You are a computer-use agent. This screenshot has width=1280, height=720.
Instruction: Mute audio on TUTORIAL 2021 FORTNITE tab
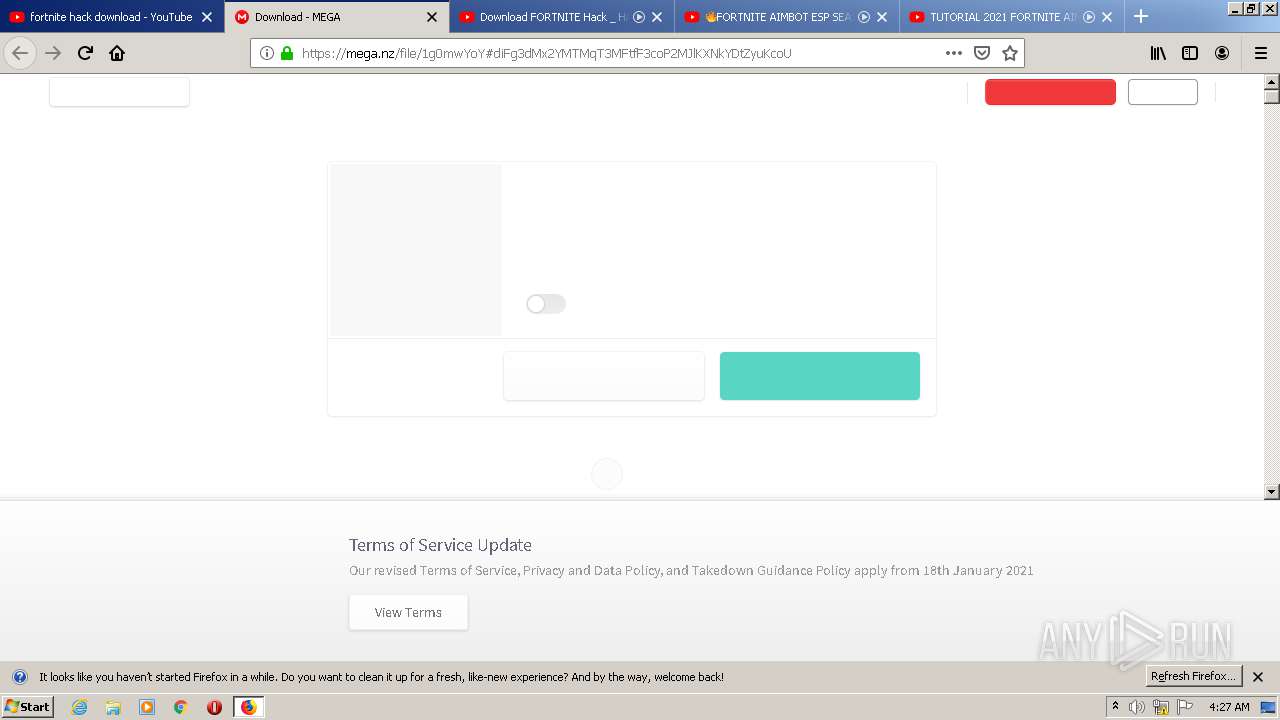click(x=1089, y=17)
